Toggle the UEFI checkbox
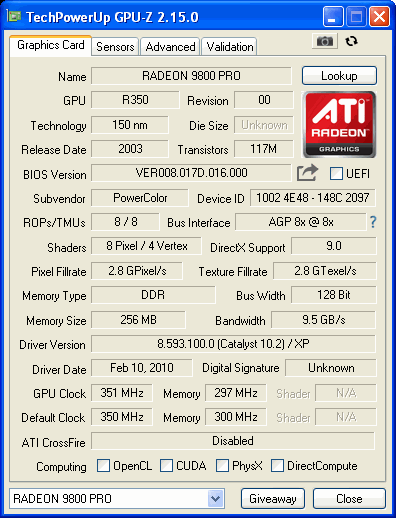 click(336, 174)
